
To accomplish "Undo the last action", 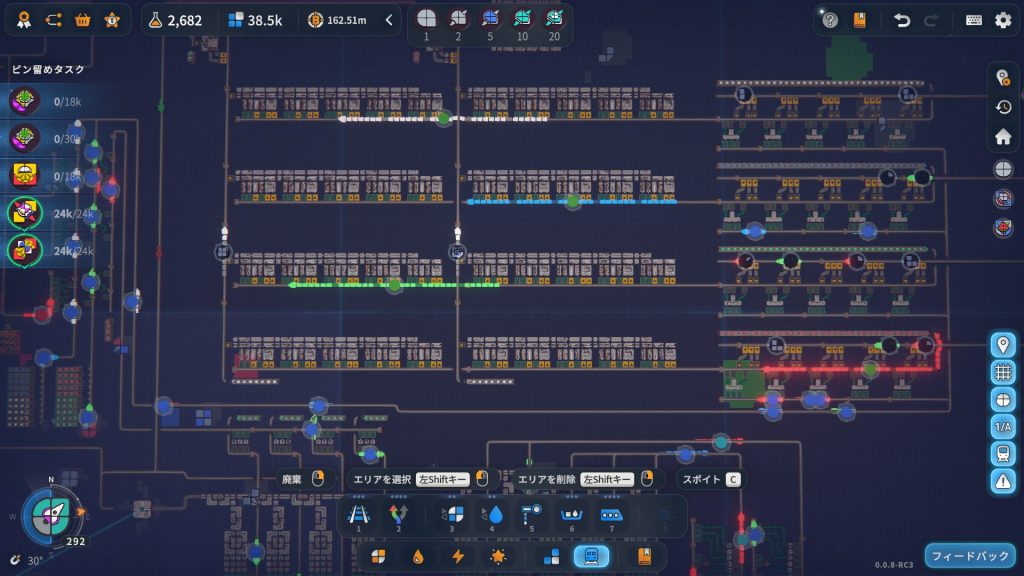I will (902, 20).
